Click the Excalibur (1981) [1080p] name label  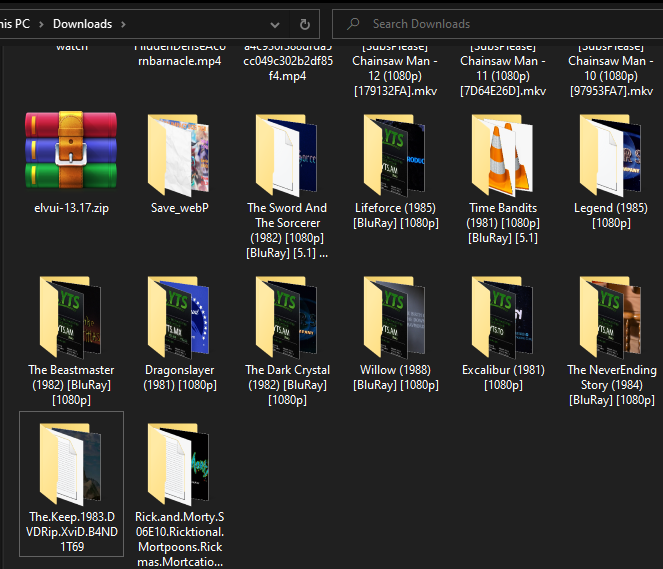pyautogui.click(x=503, y=378)
